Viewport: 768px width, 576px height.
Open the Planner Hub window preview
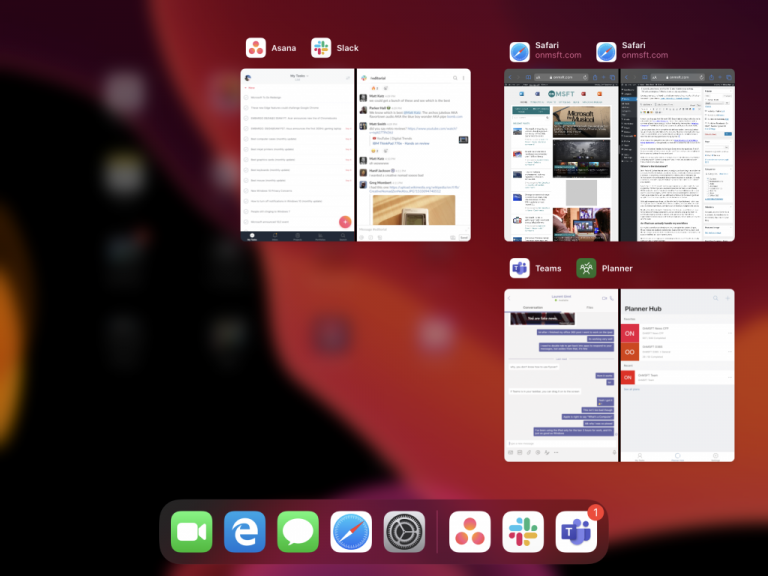[678, 375]
